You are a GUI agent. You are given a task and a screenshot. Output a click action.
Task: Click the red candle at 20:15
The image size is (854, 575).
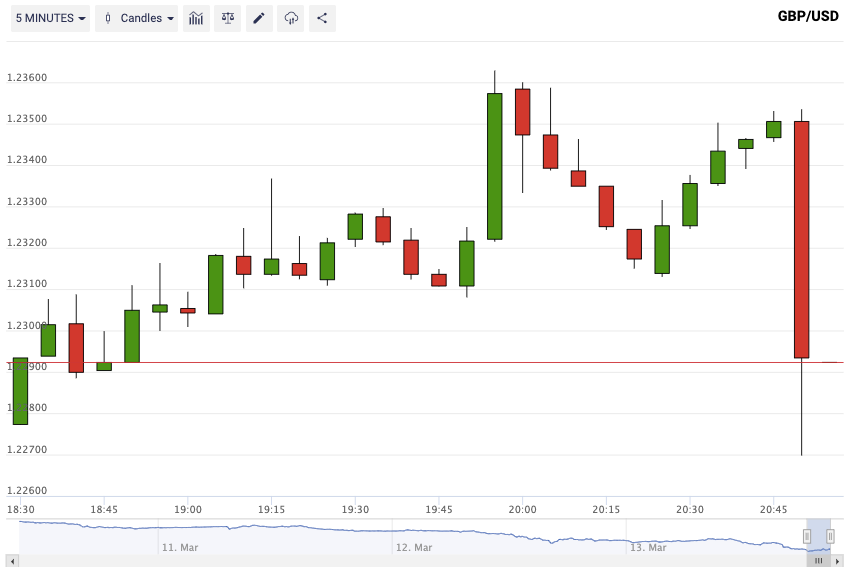606,206
